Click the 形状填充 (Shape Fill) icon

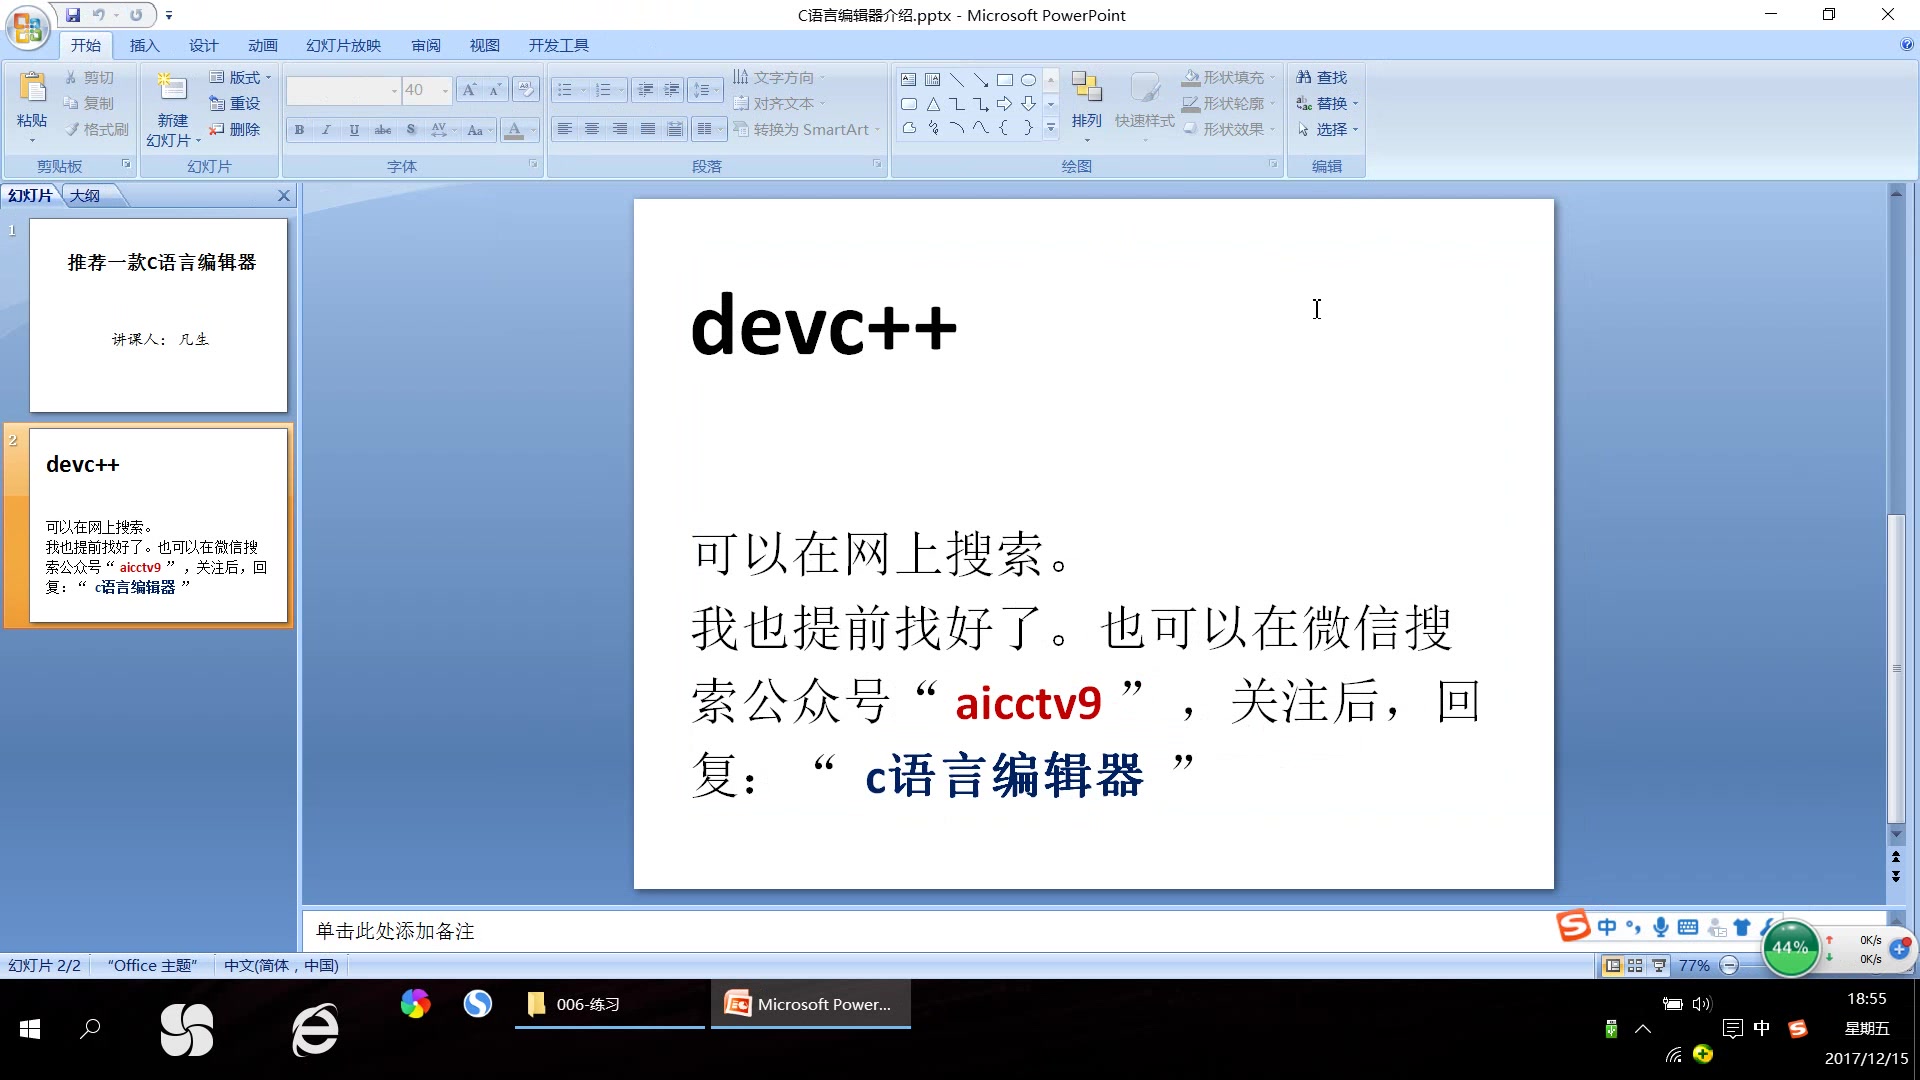1191,76
